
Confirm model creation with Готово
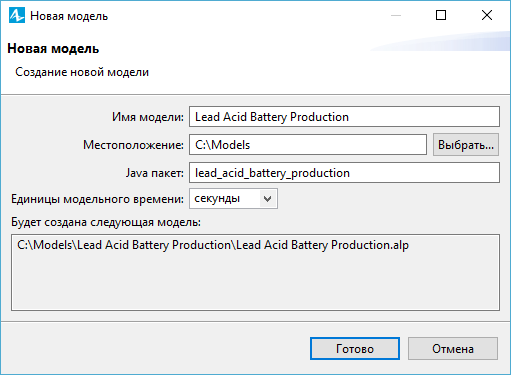click(355, 349)
